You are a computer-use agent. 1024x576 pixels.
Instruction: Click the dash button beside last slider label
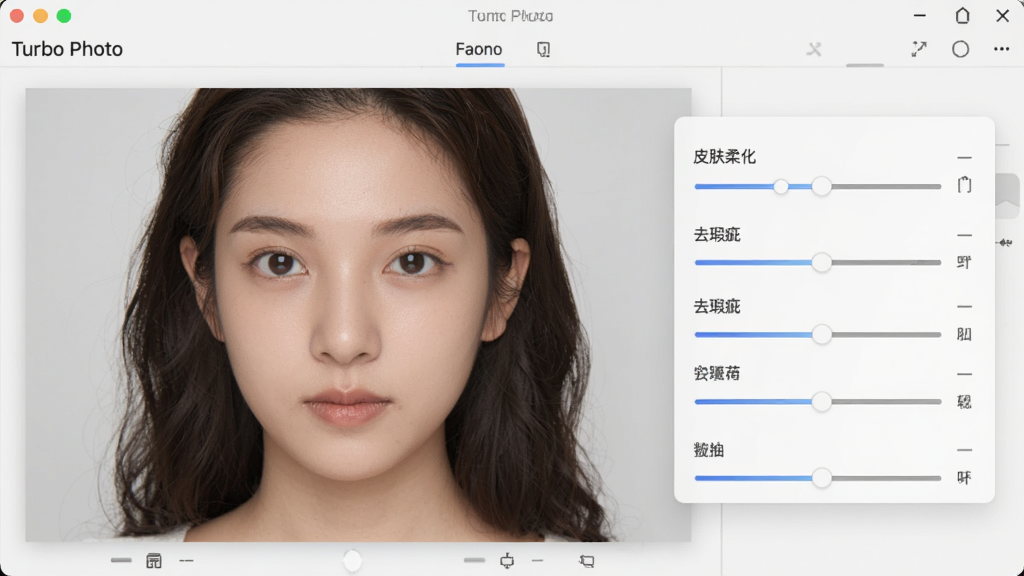coord(965,450)
